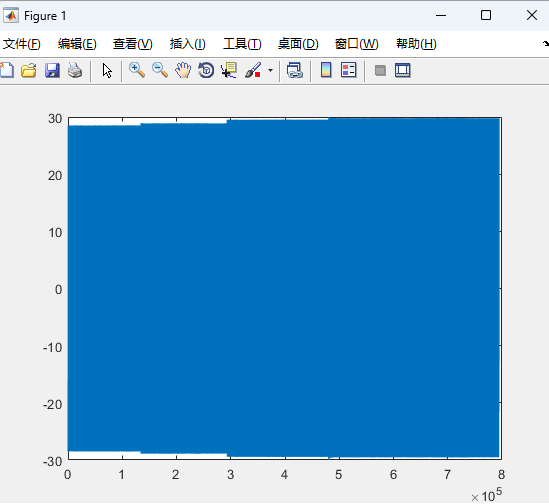Screen dimensions: 549x504
Task: Click the New Figure icon
Action: click(6, 70)
